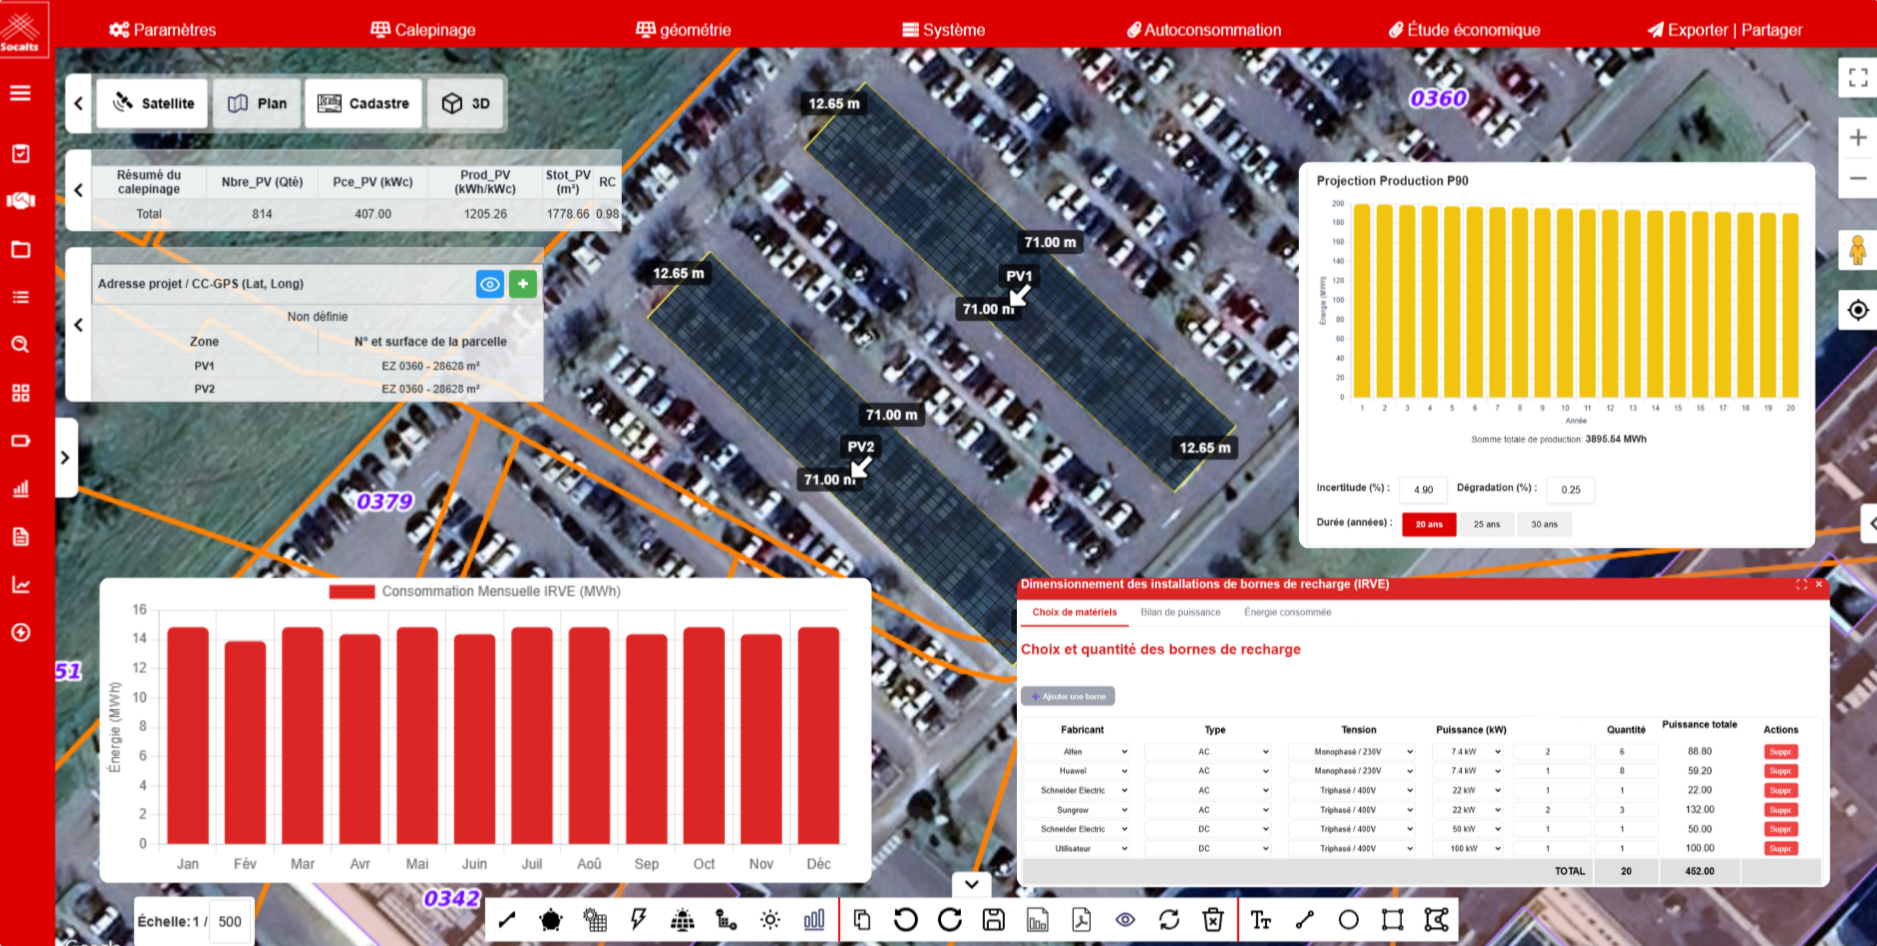Center the map with the location target icon
Image resolution: width=1877 pixels, height=946 pixels.
click(1858, 310)
